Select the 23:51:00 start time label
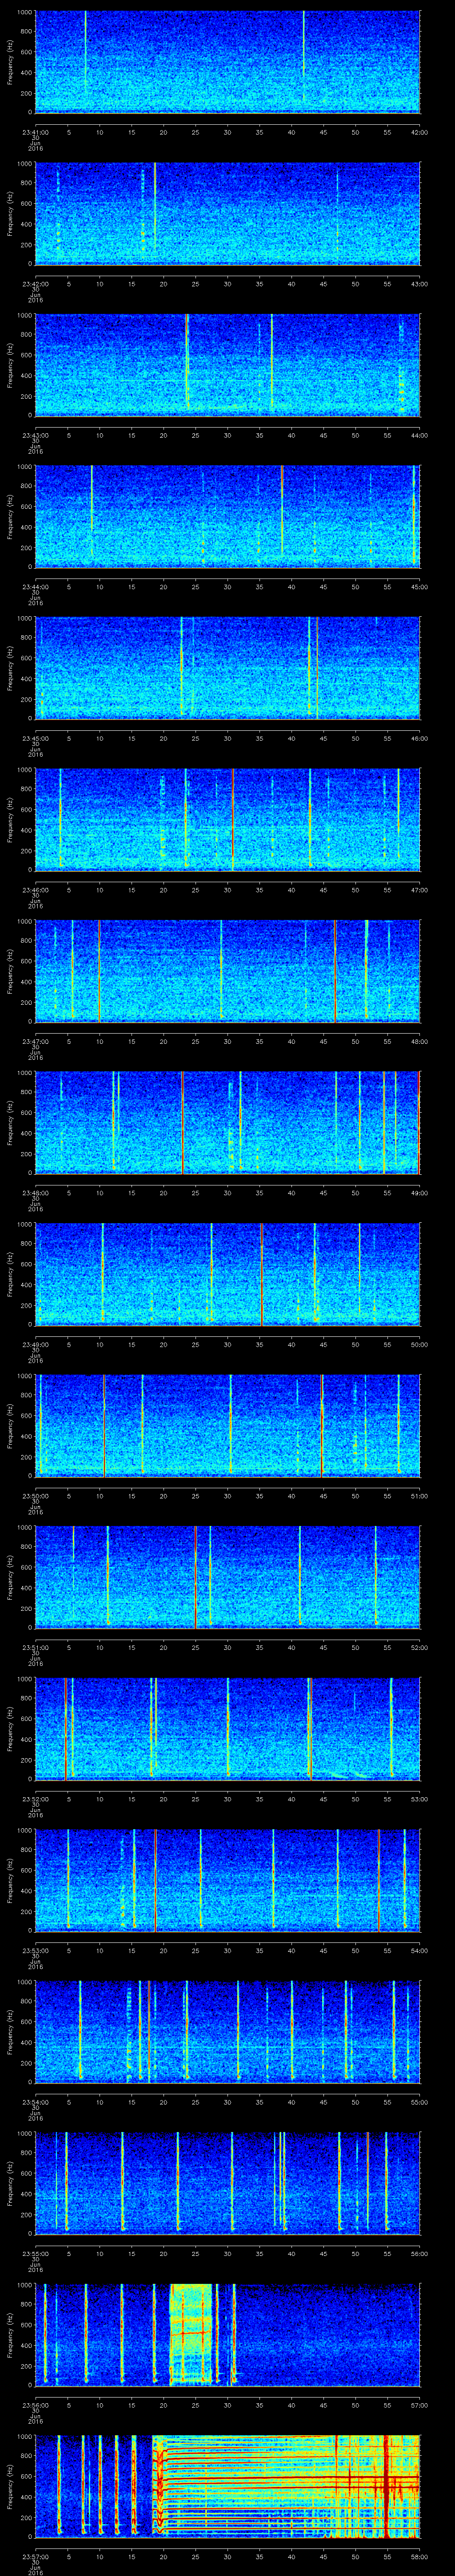The image size is (455, 2576). [x=36, y=1647]
